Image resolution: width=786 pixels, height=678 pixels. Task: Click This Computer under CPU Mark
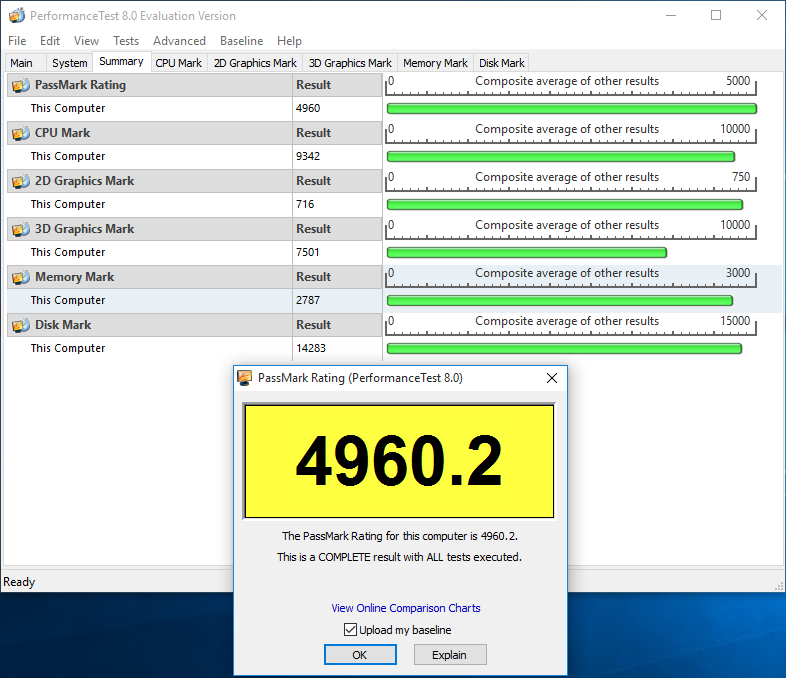(68, 156)
